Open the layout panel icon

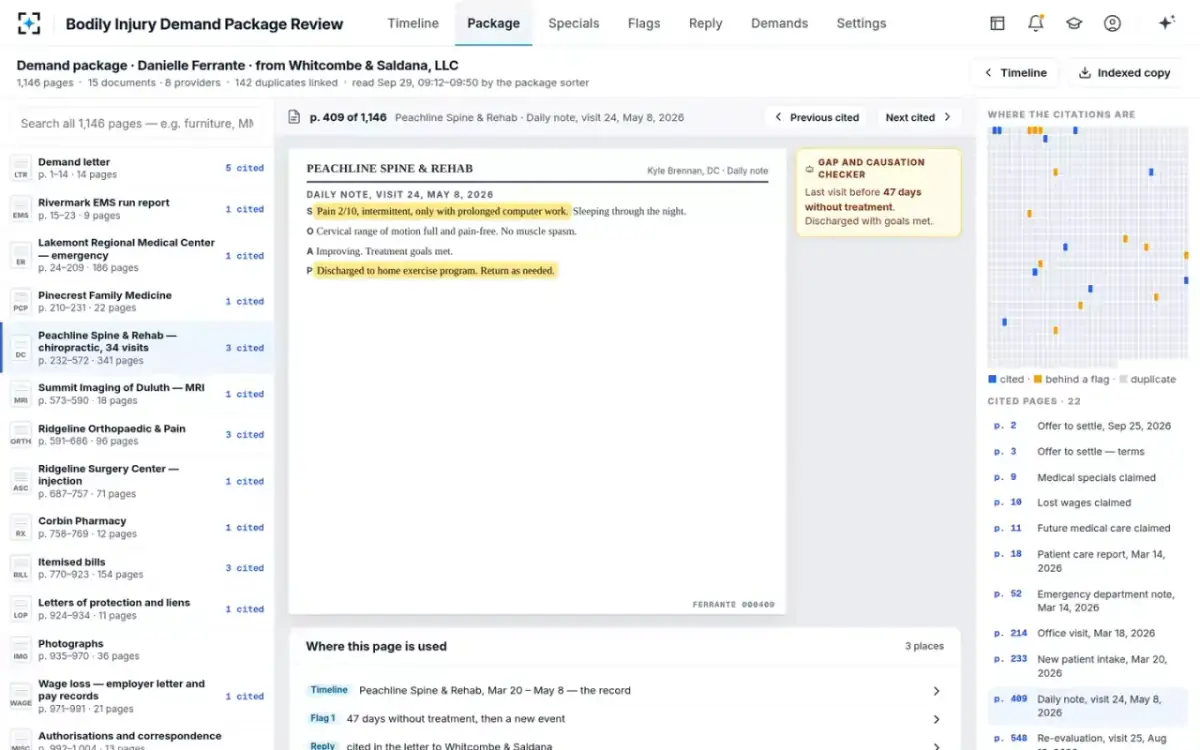(997, 23)
